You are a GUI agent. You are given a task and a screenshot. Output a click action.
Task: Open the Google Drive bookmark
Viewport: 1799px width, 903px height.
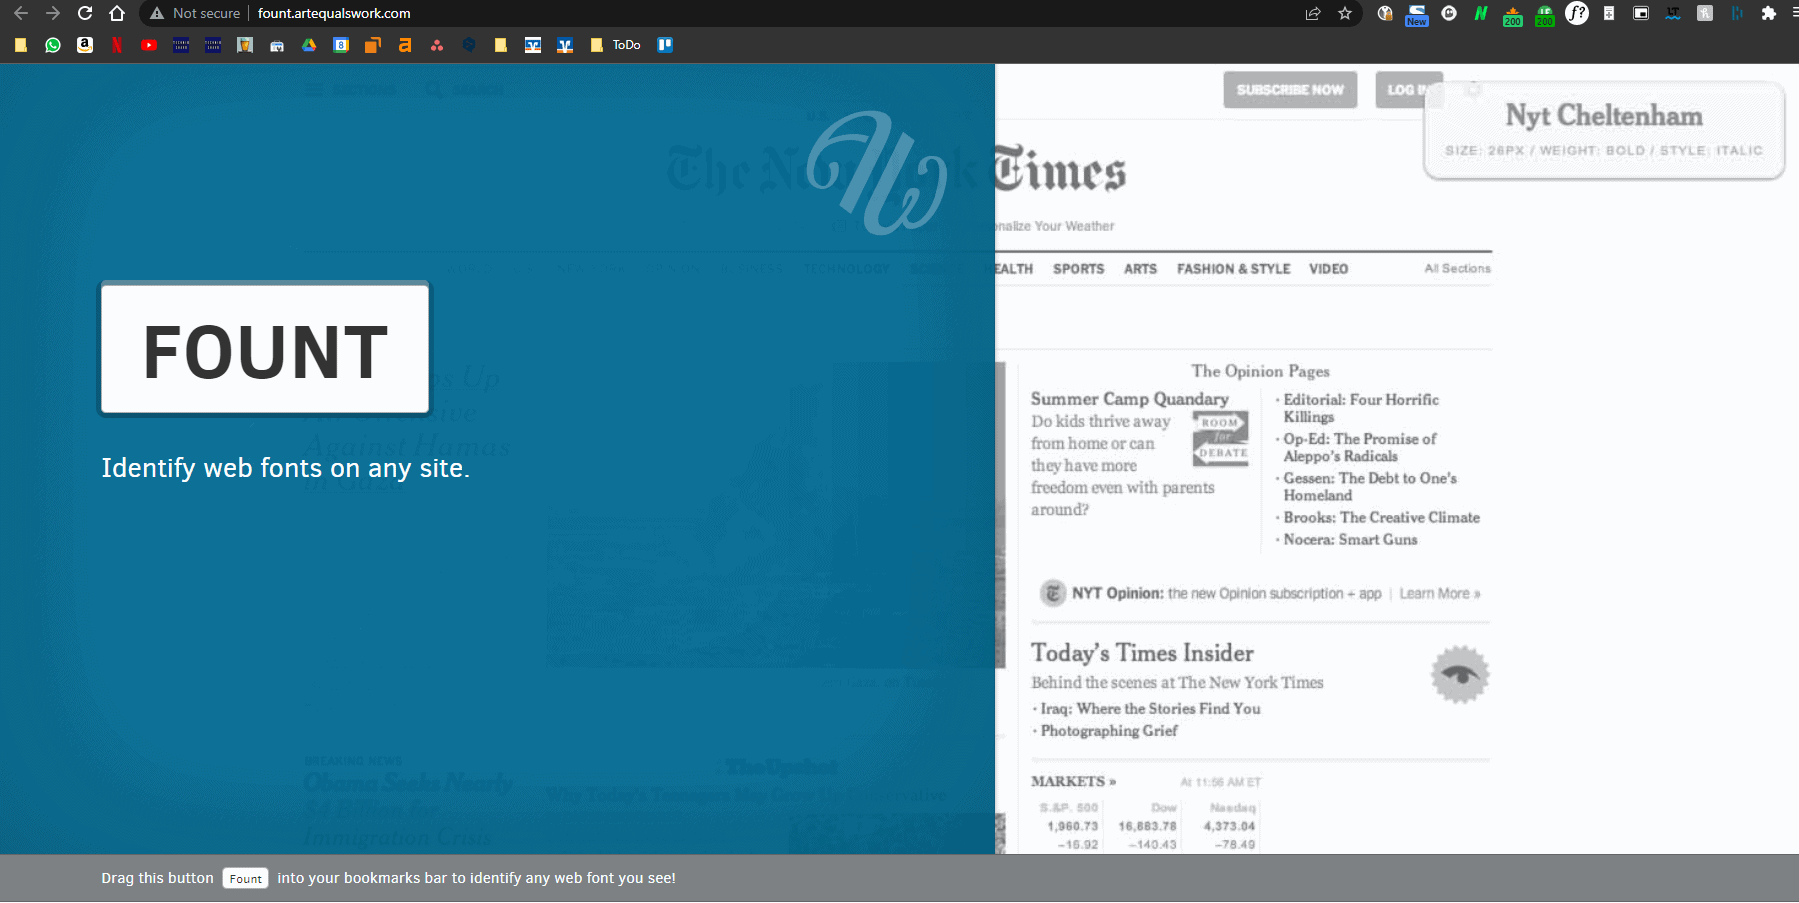click(x=309, y=45)
